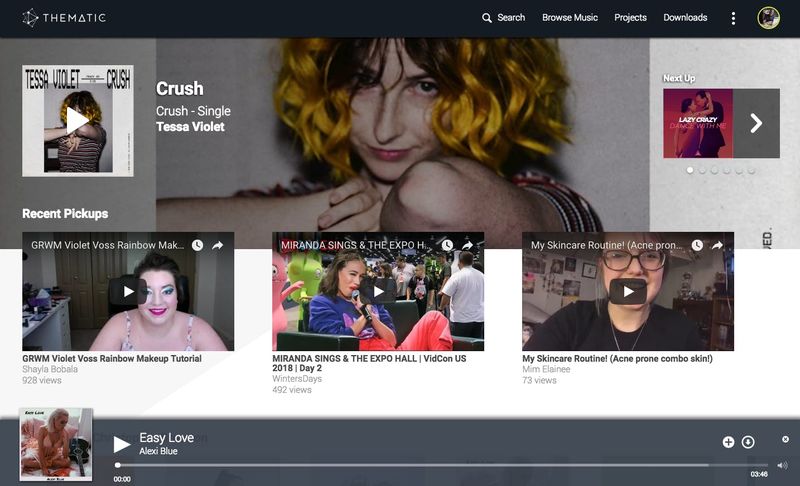
Task: Click Watch Later on GRWM video
Action: coord(197,245)
